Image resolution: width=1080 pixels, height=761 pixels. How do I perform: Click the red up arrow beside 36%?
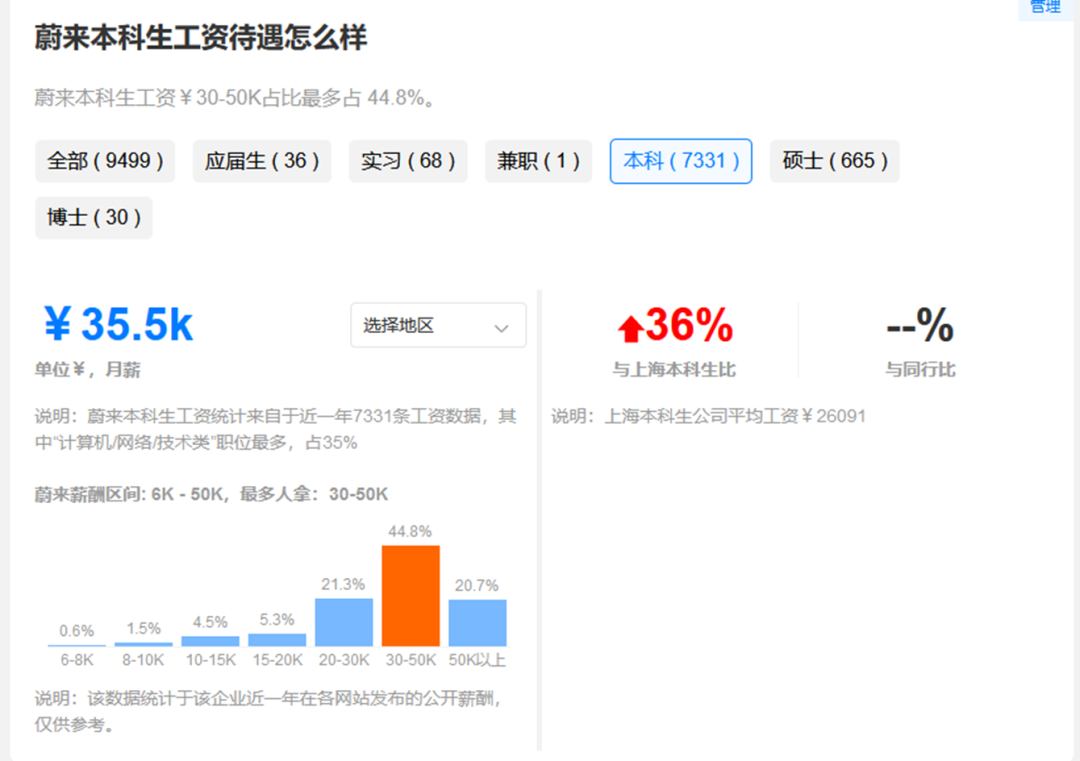pyautogui.click(x=630, y=328)
